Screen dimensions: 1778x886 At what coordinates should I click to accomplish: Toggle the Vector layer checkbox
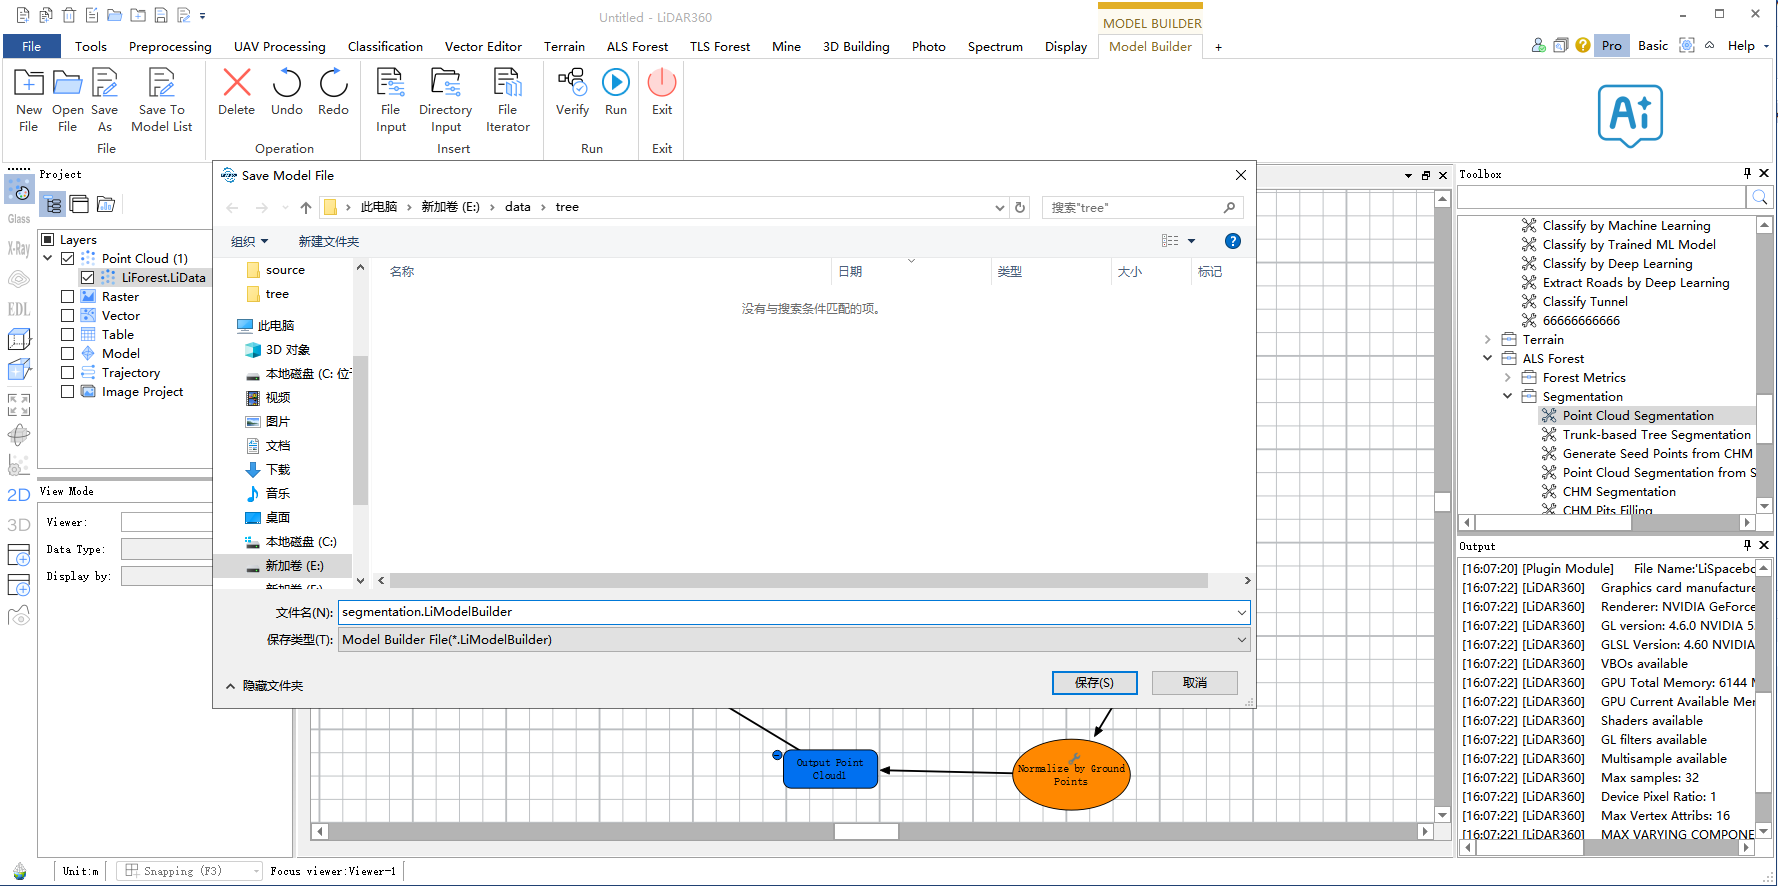click(x=68, y=316)
